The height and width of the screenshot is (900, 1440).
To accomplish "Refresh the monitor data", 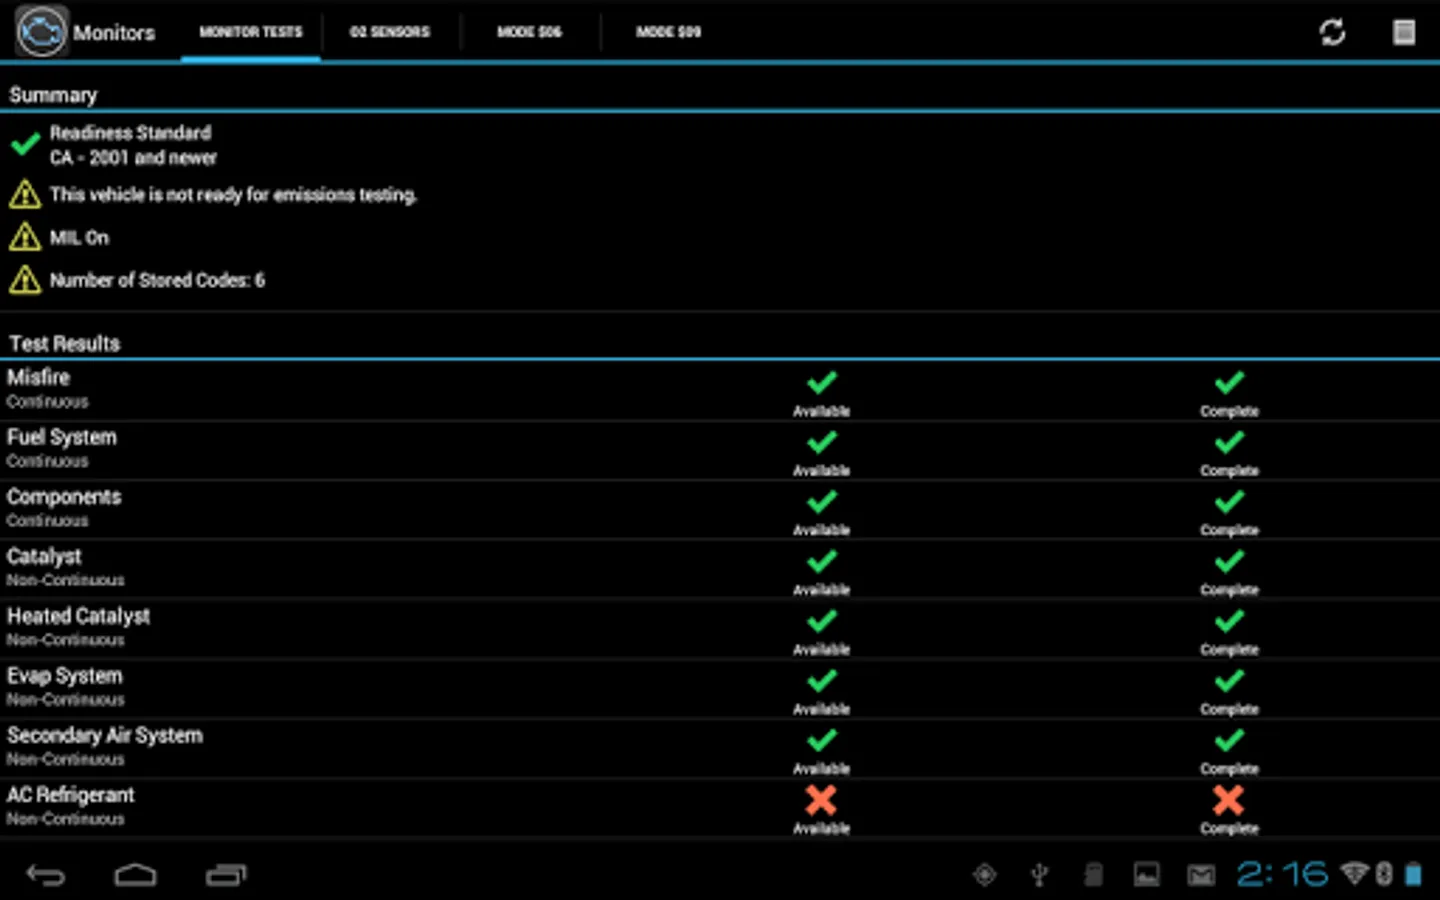I will [x=1332, y=32].
